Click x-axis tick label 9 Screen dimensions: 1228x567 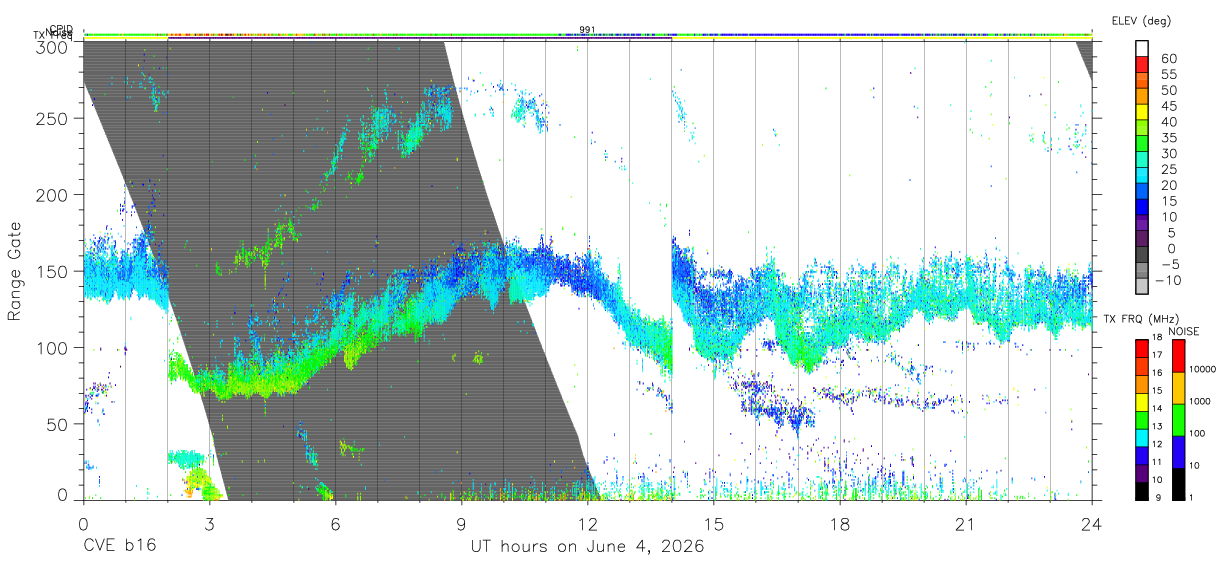click(461, 524)
